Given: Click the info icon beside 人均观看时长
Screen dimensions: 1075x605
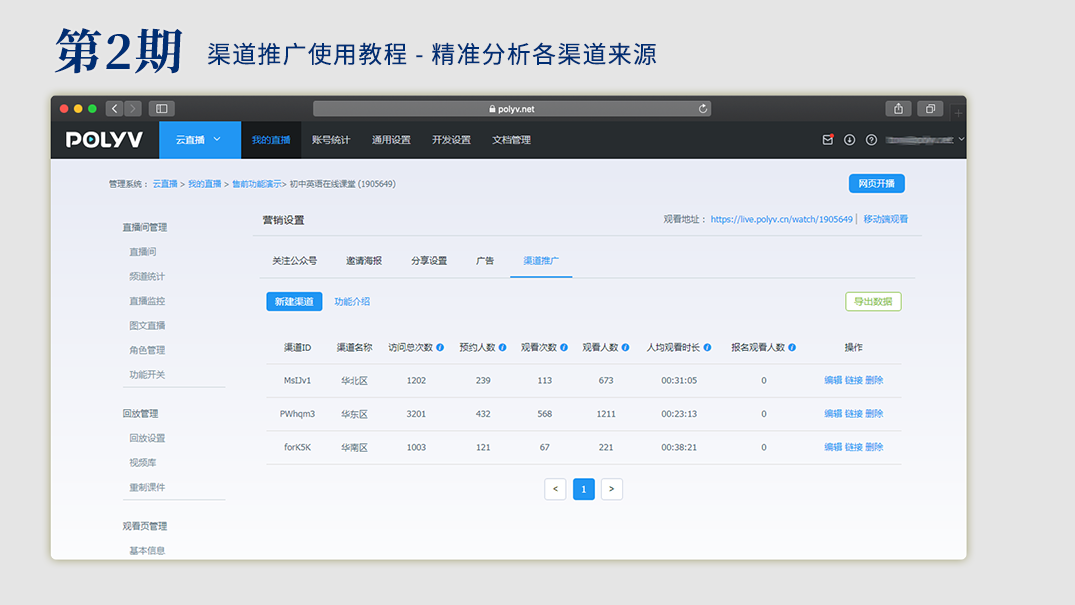Looking at the screenshot, I should pos(707,348).
